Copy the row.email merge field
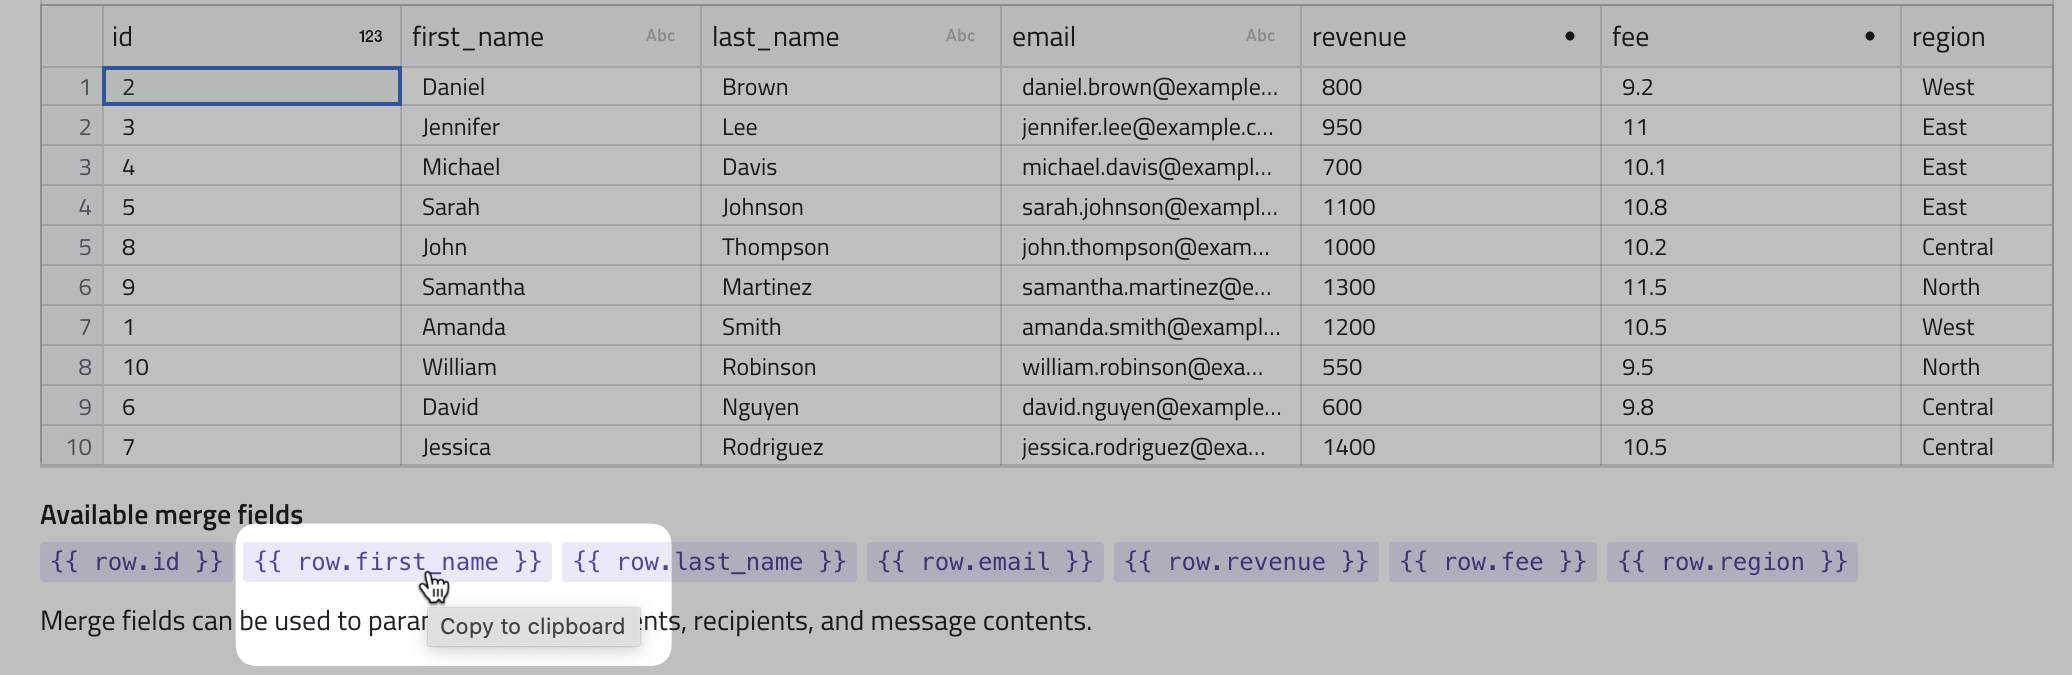This screenshot has height=675, width=2072. pyautogui.click(x=985, y=562)
